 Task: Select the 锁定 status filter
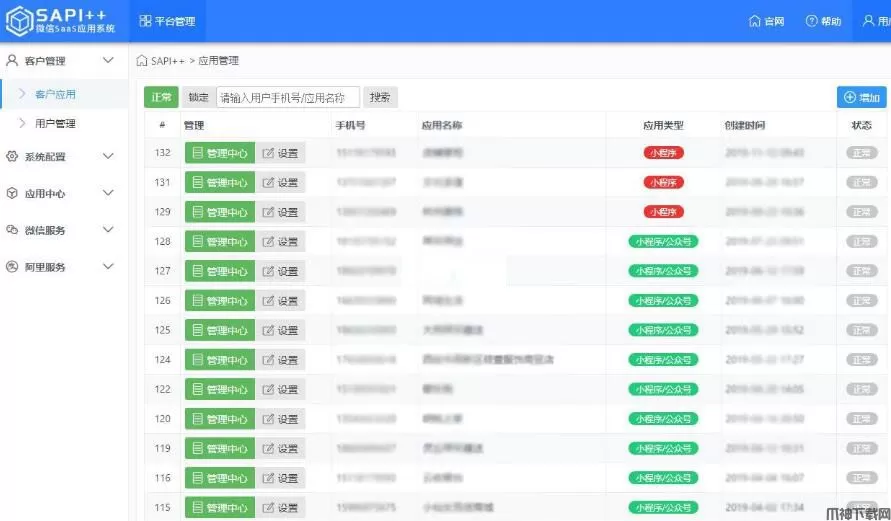198,97
